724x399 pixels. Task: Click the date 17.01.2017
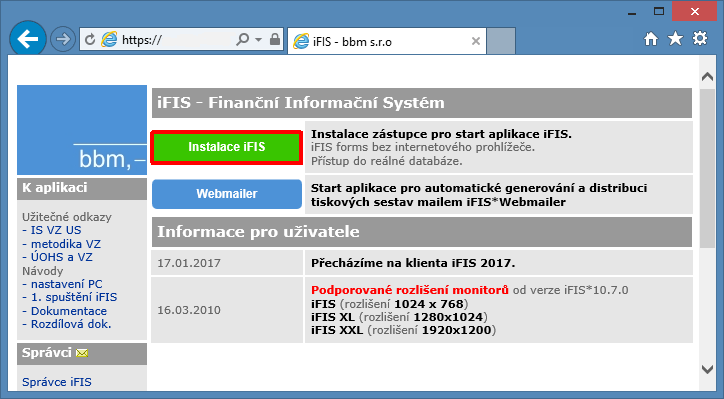click(189, 263)
